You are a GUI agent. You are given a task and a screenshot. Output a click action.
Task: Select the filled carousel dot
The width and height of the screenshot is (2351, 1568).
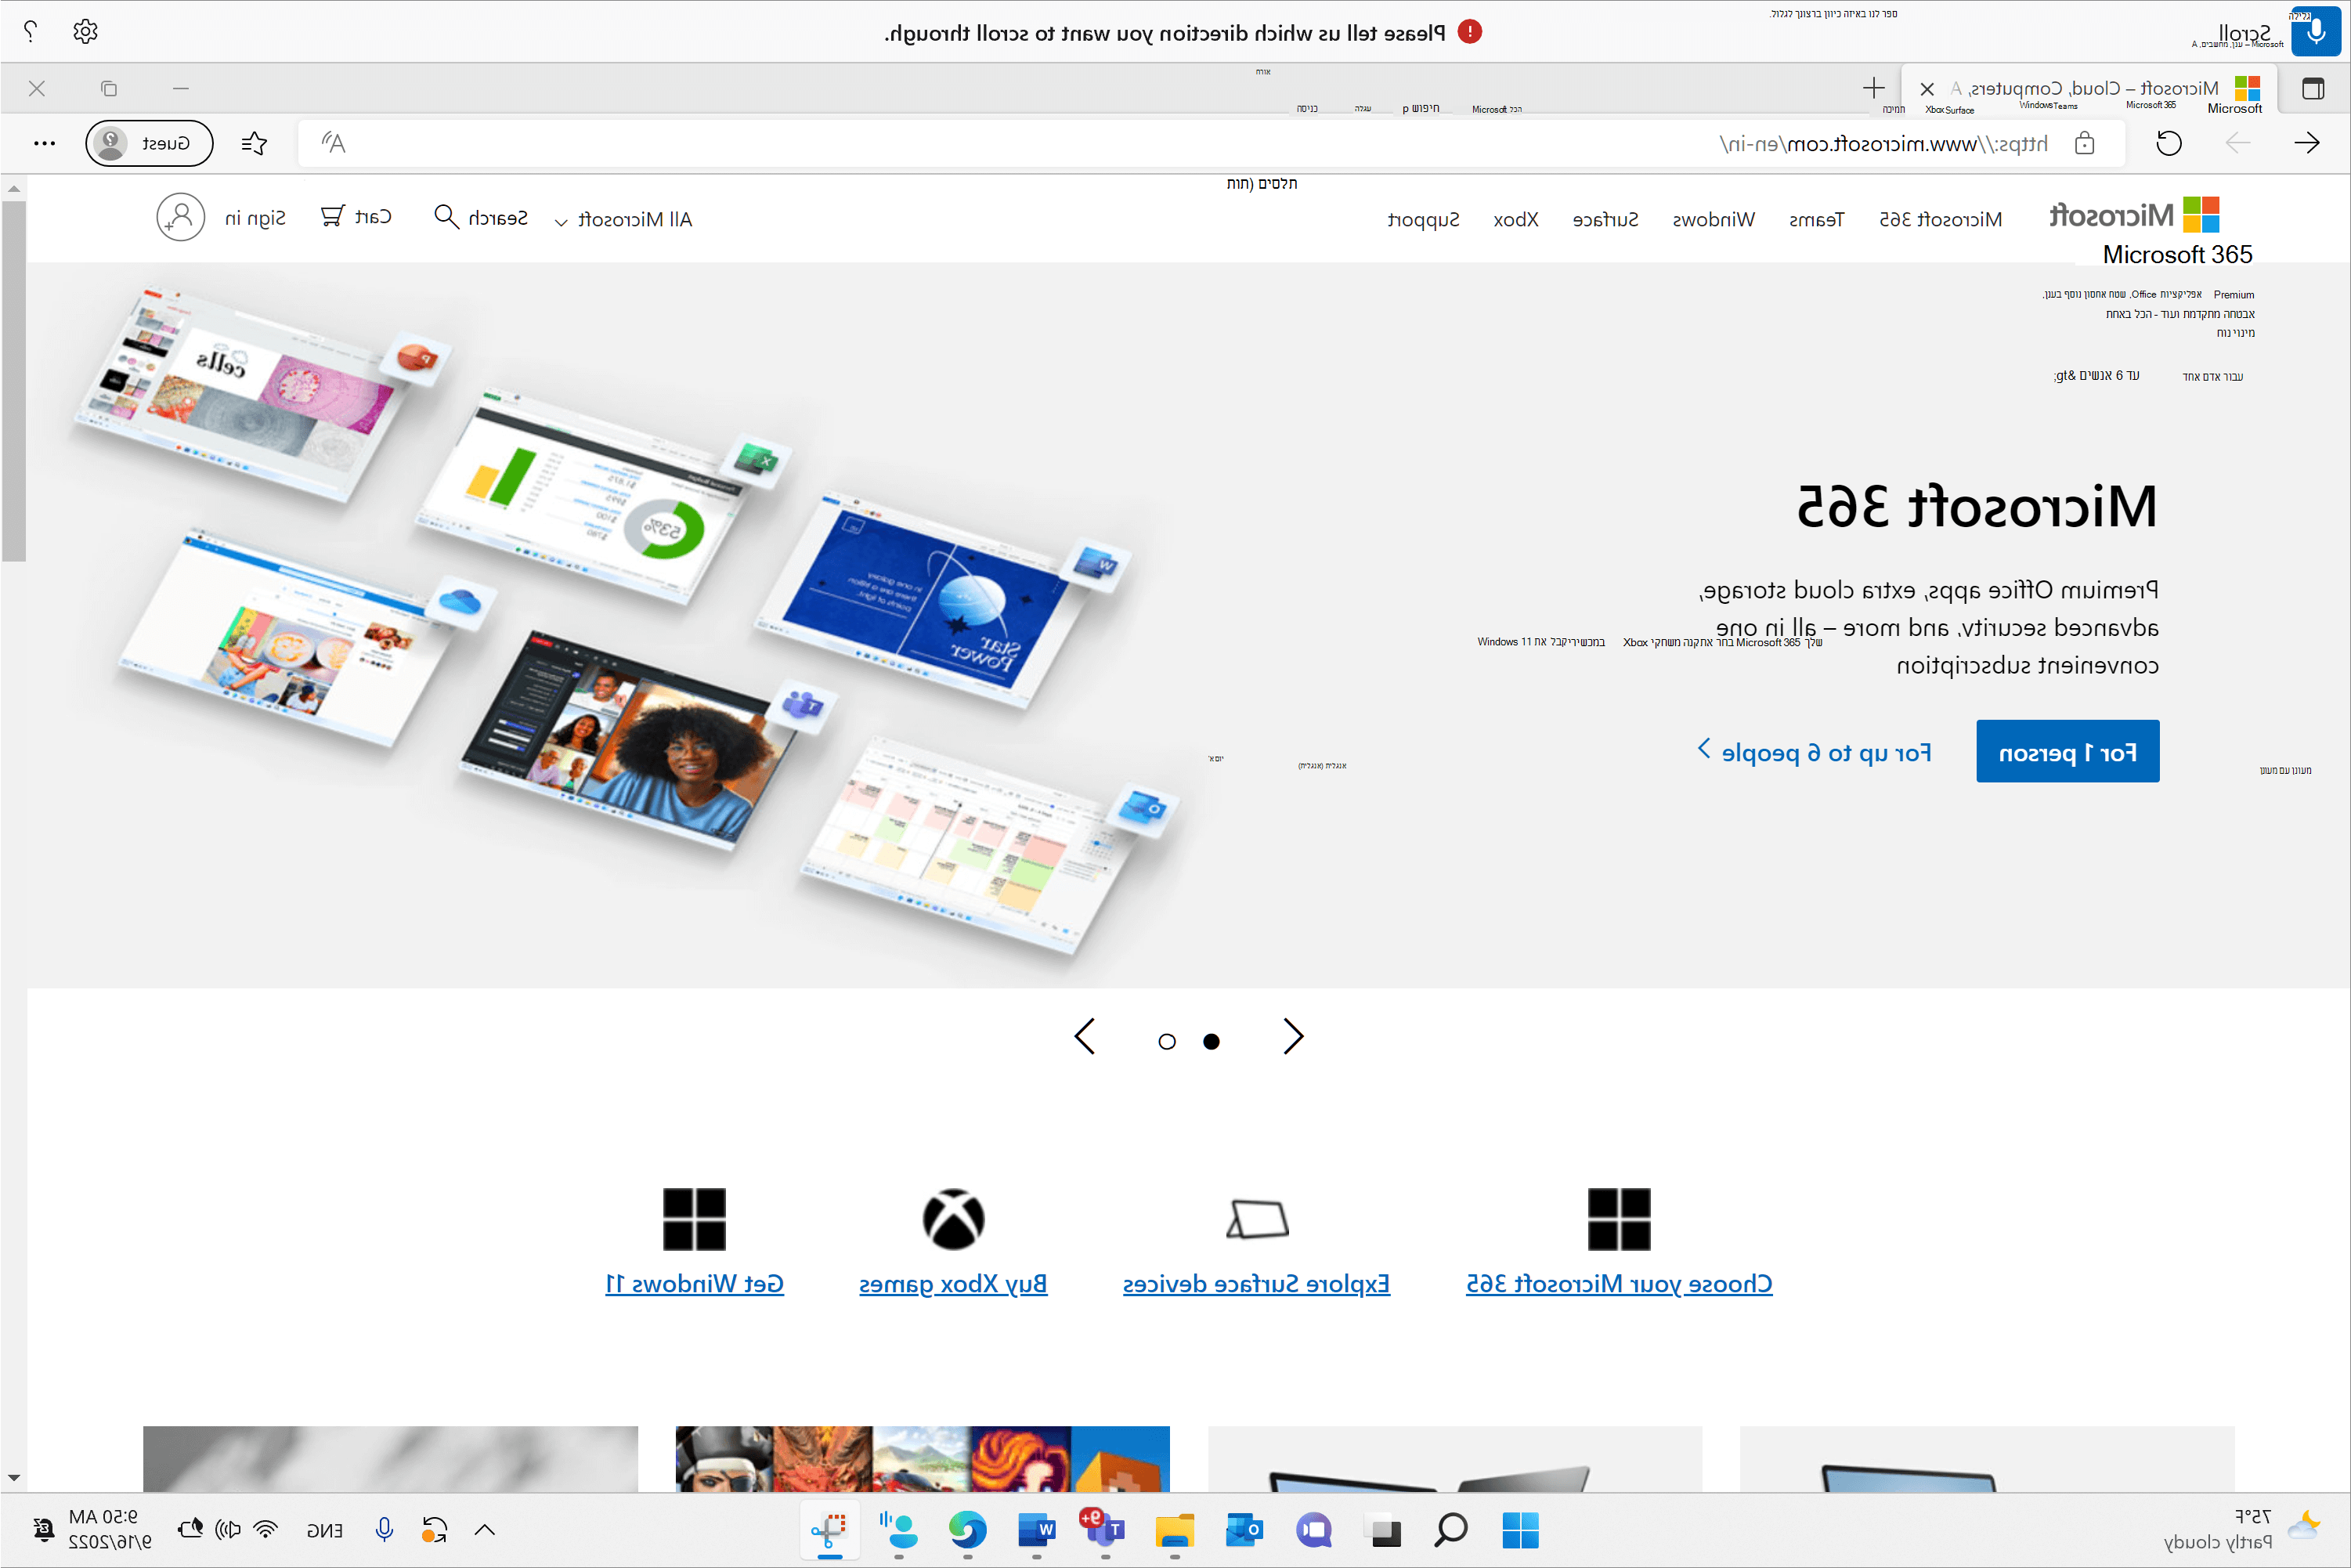click(x=1211, y=1041)
